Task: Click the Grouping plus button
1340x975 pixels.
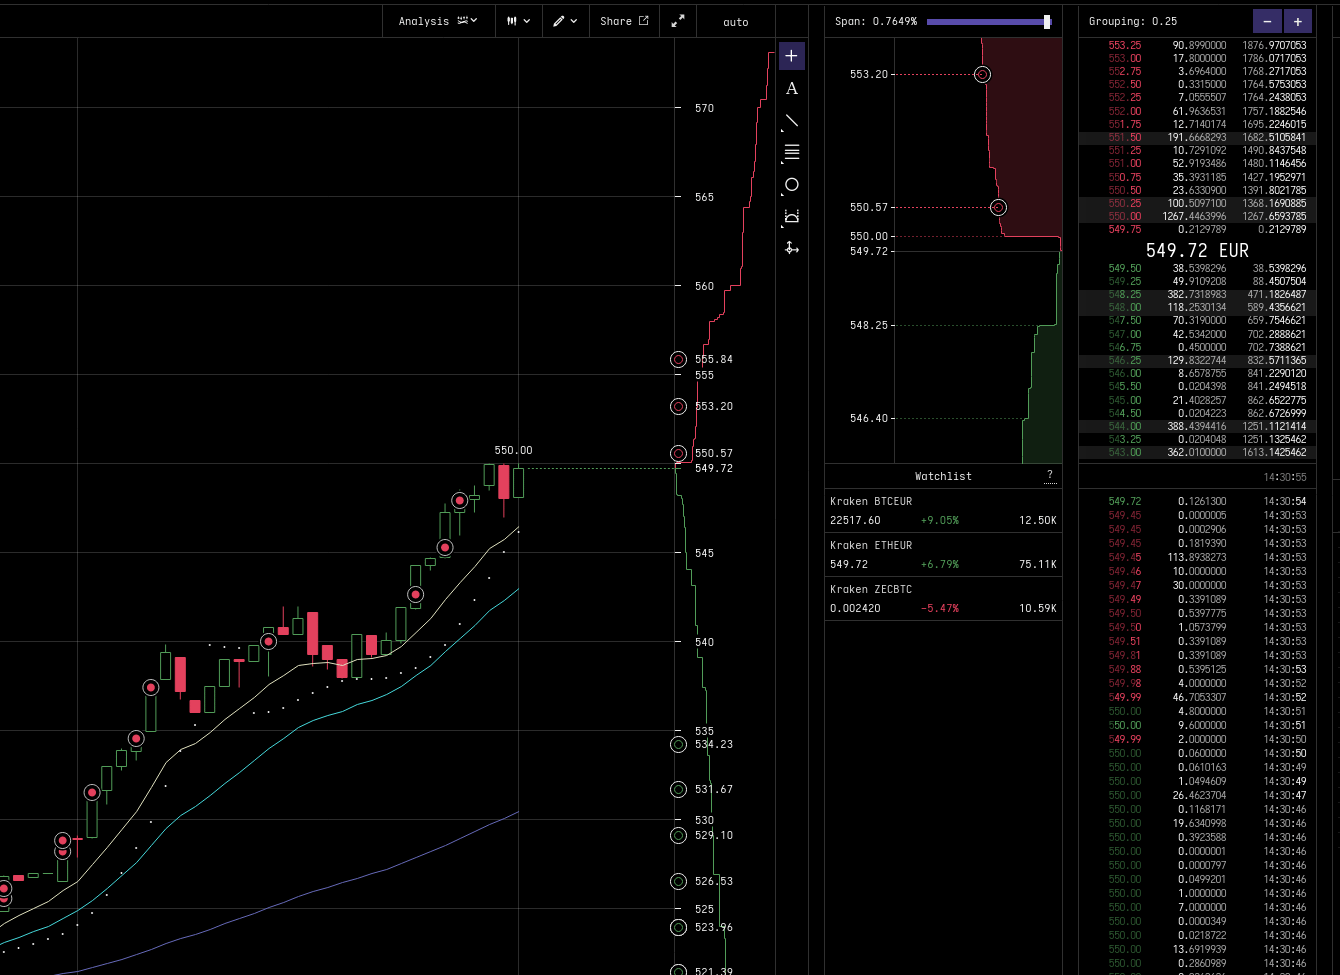Action: tap(1298, 21)
